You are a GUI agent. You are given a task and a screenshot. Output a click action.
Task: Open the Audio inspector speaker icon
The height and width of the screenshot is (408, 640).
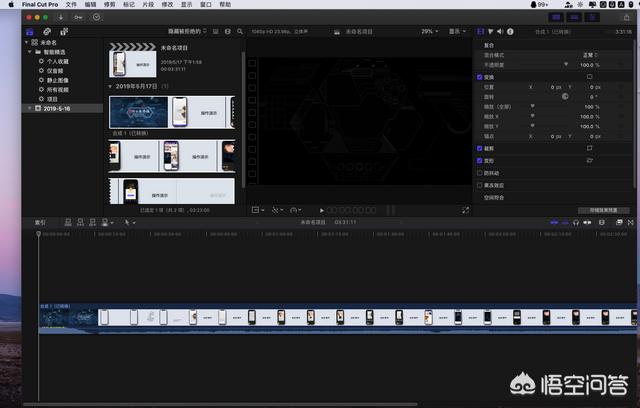click(500, 31)
